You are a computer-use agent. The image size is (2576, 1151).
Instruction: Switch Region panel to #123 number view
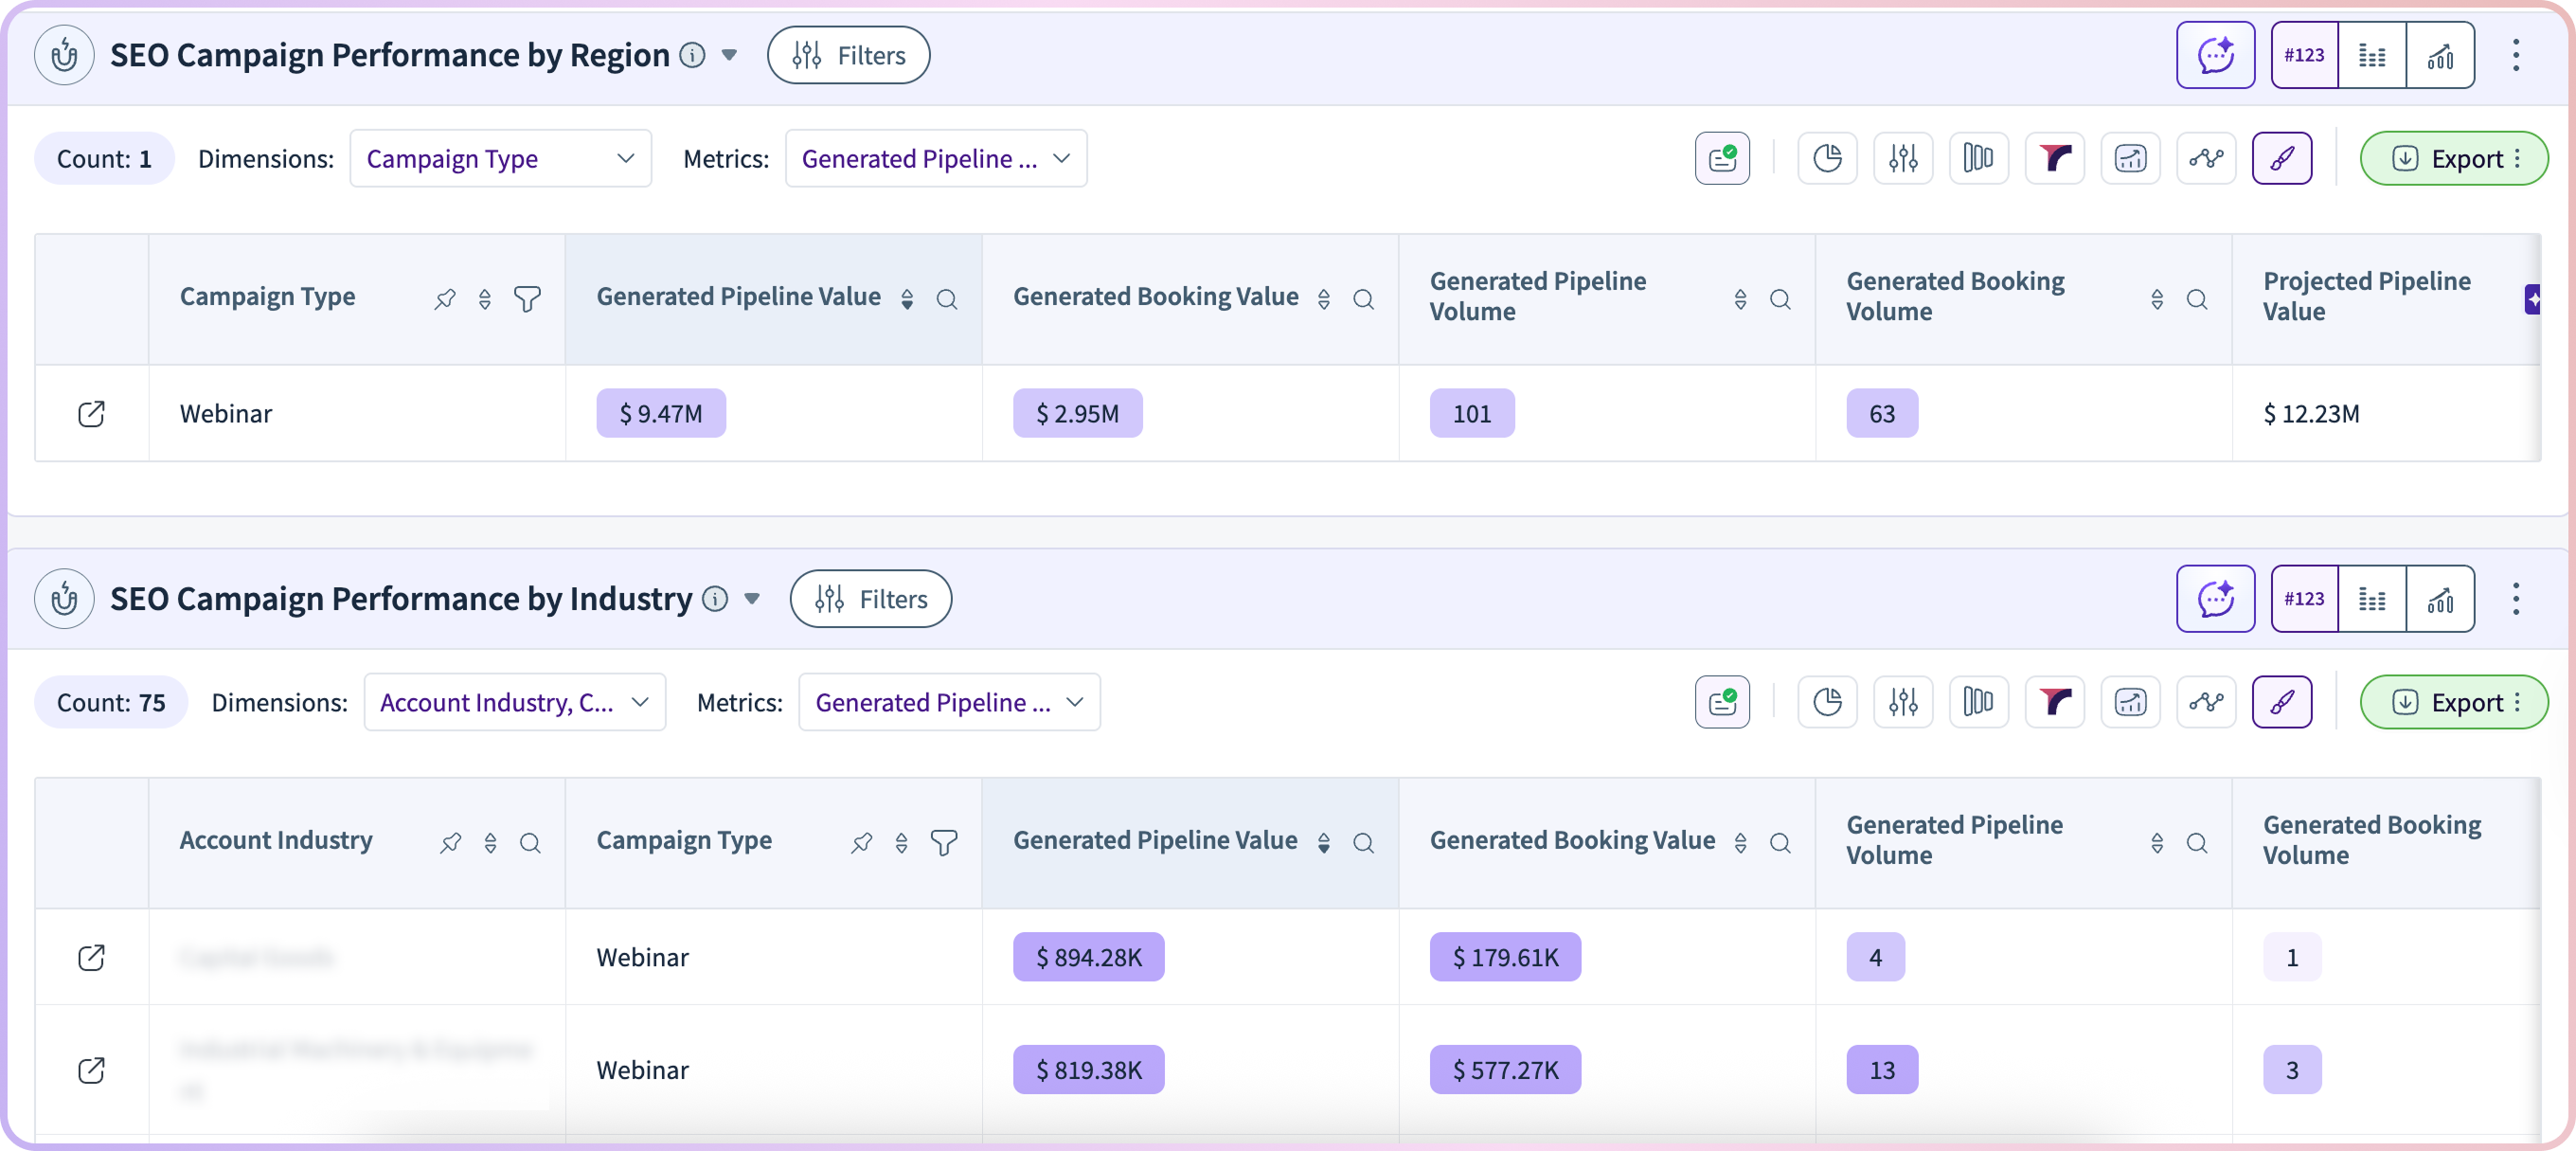click(2304, 55)
